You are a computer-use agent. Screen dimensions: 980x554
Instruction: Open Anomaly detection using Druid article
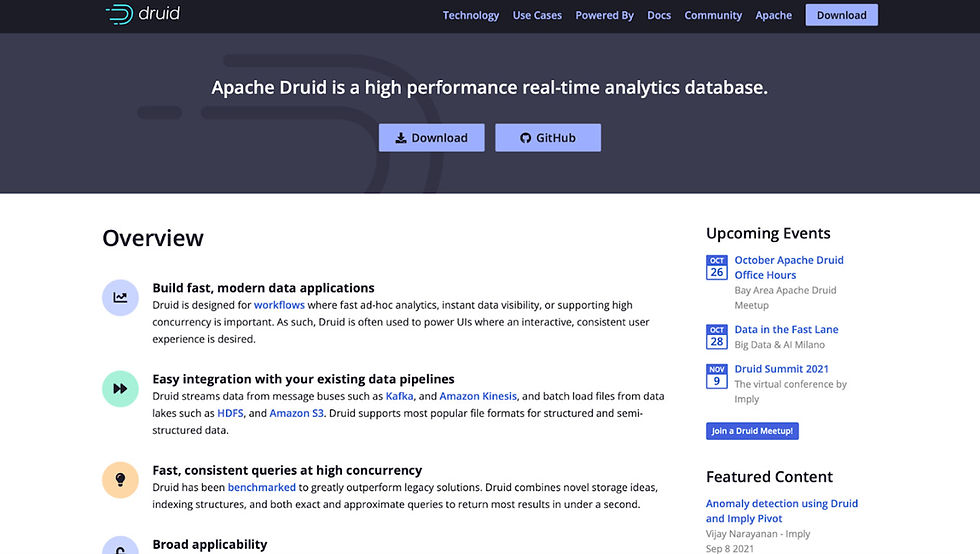782,511
